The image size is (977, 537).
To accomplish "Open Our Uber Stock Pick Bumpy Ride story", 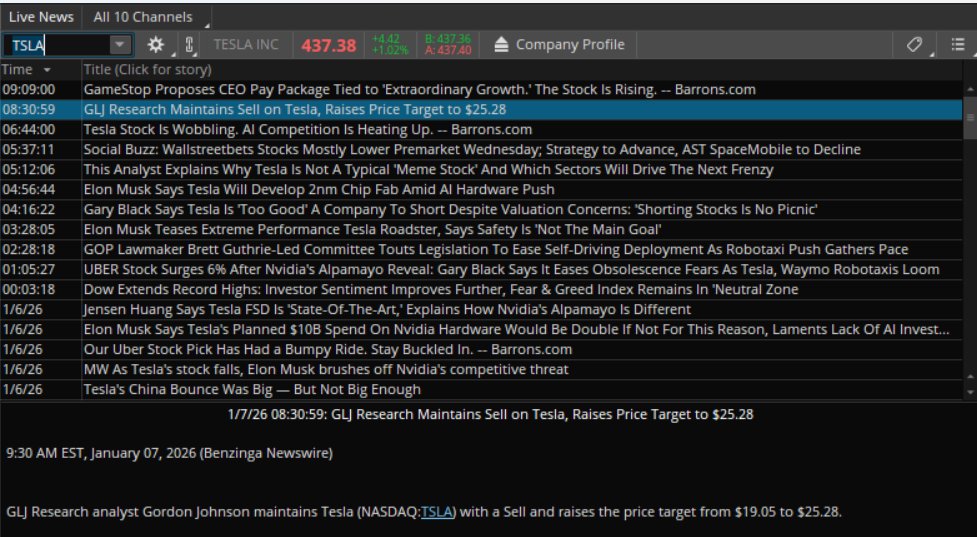I will [328, 349].
